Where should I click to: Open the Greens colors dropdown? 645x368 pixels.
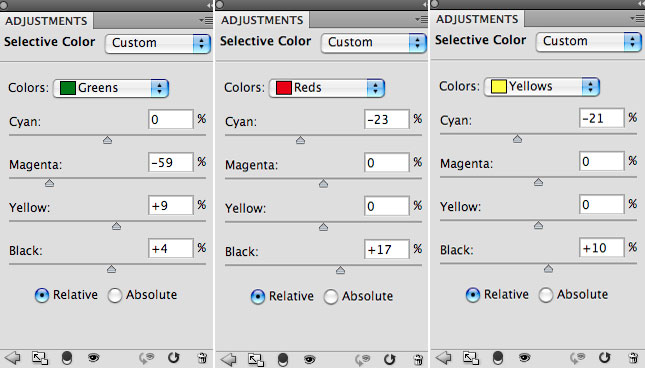pos(111,88)
